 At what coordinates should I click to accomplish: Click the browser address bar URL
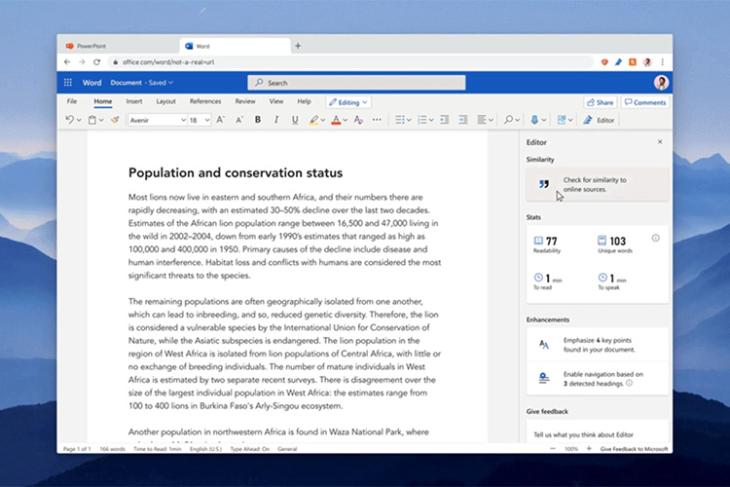168,62
